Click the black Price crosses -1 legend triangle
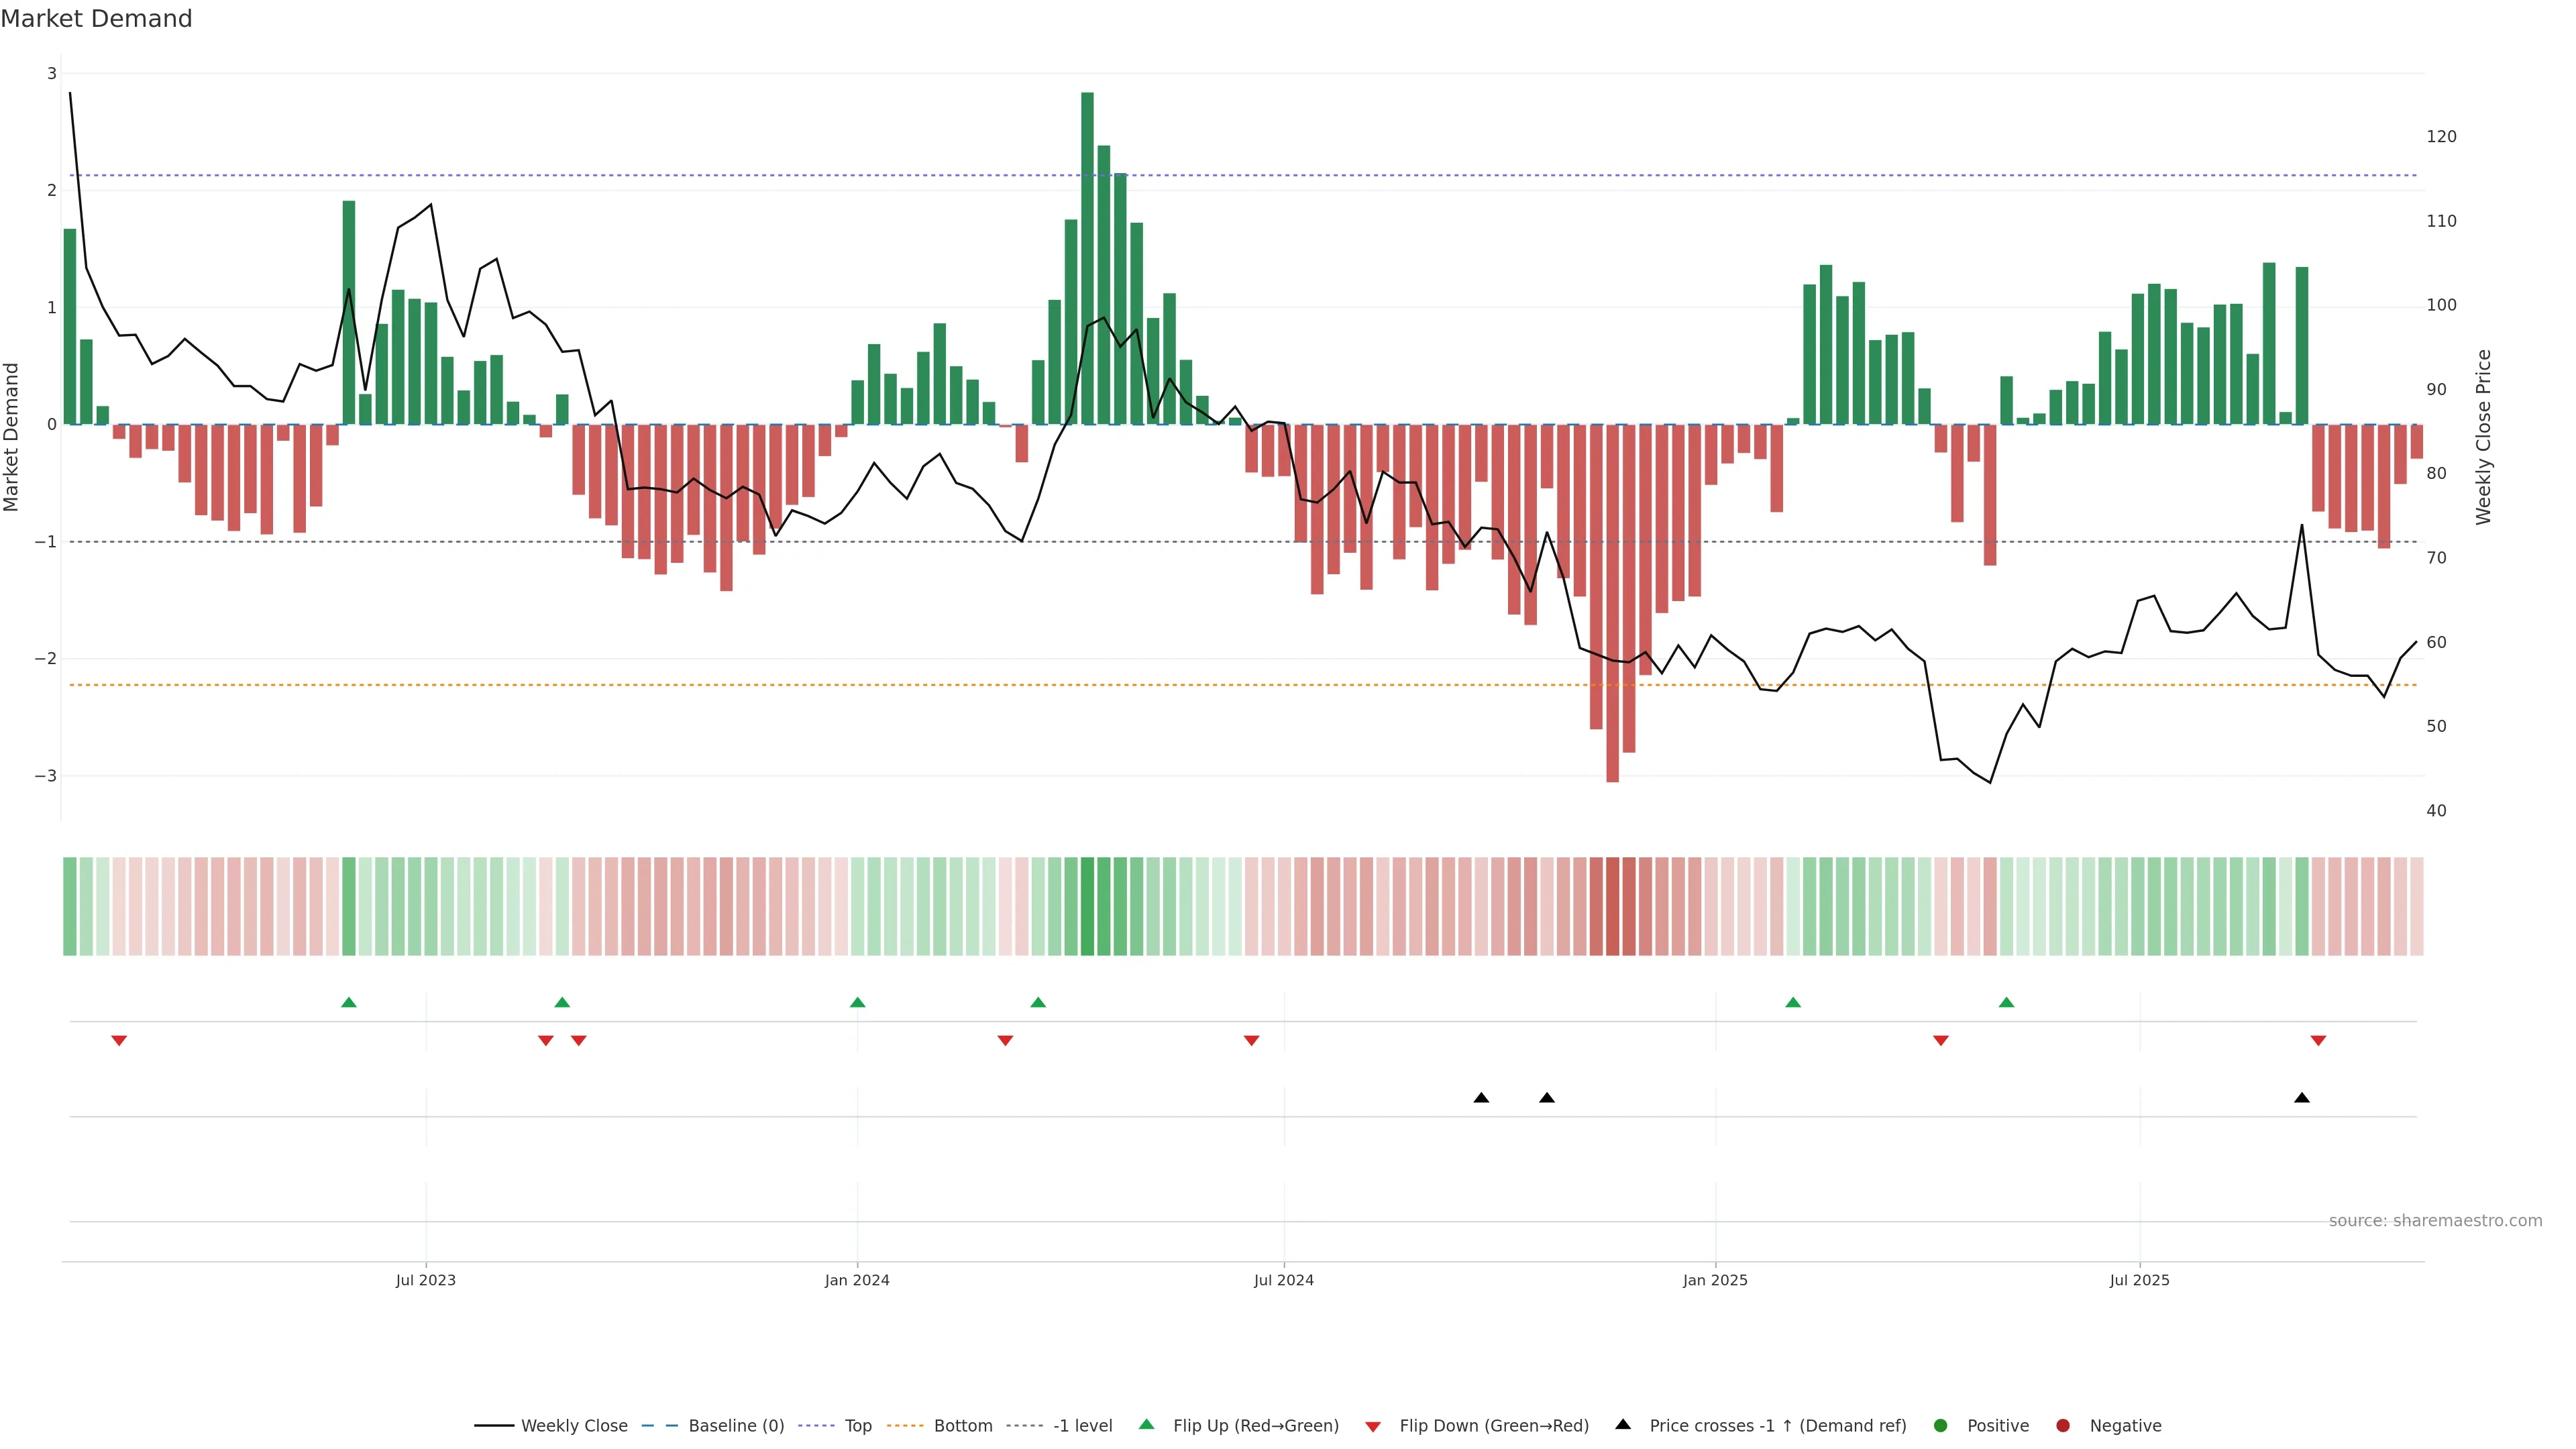This screenshot has height=1449, width=2576. (1623, 1425)
